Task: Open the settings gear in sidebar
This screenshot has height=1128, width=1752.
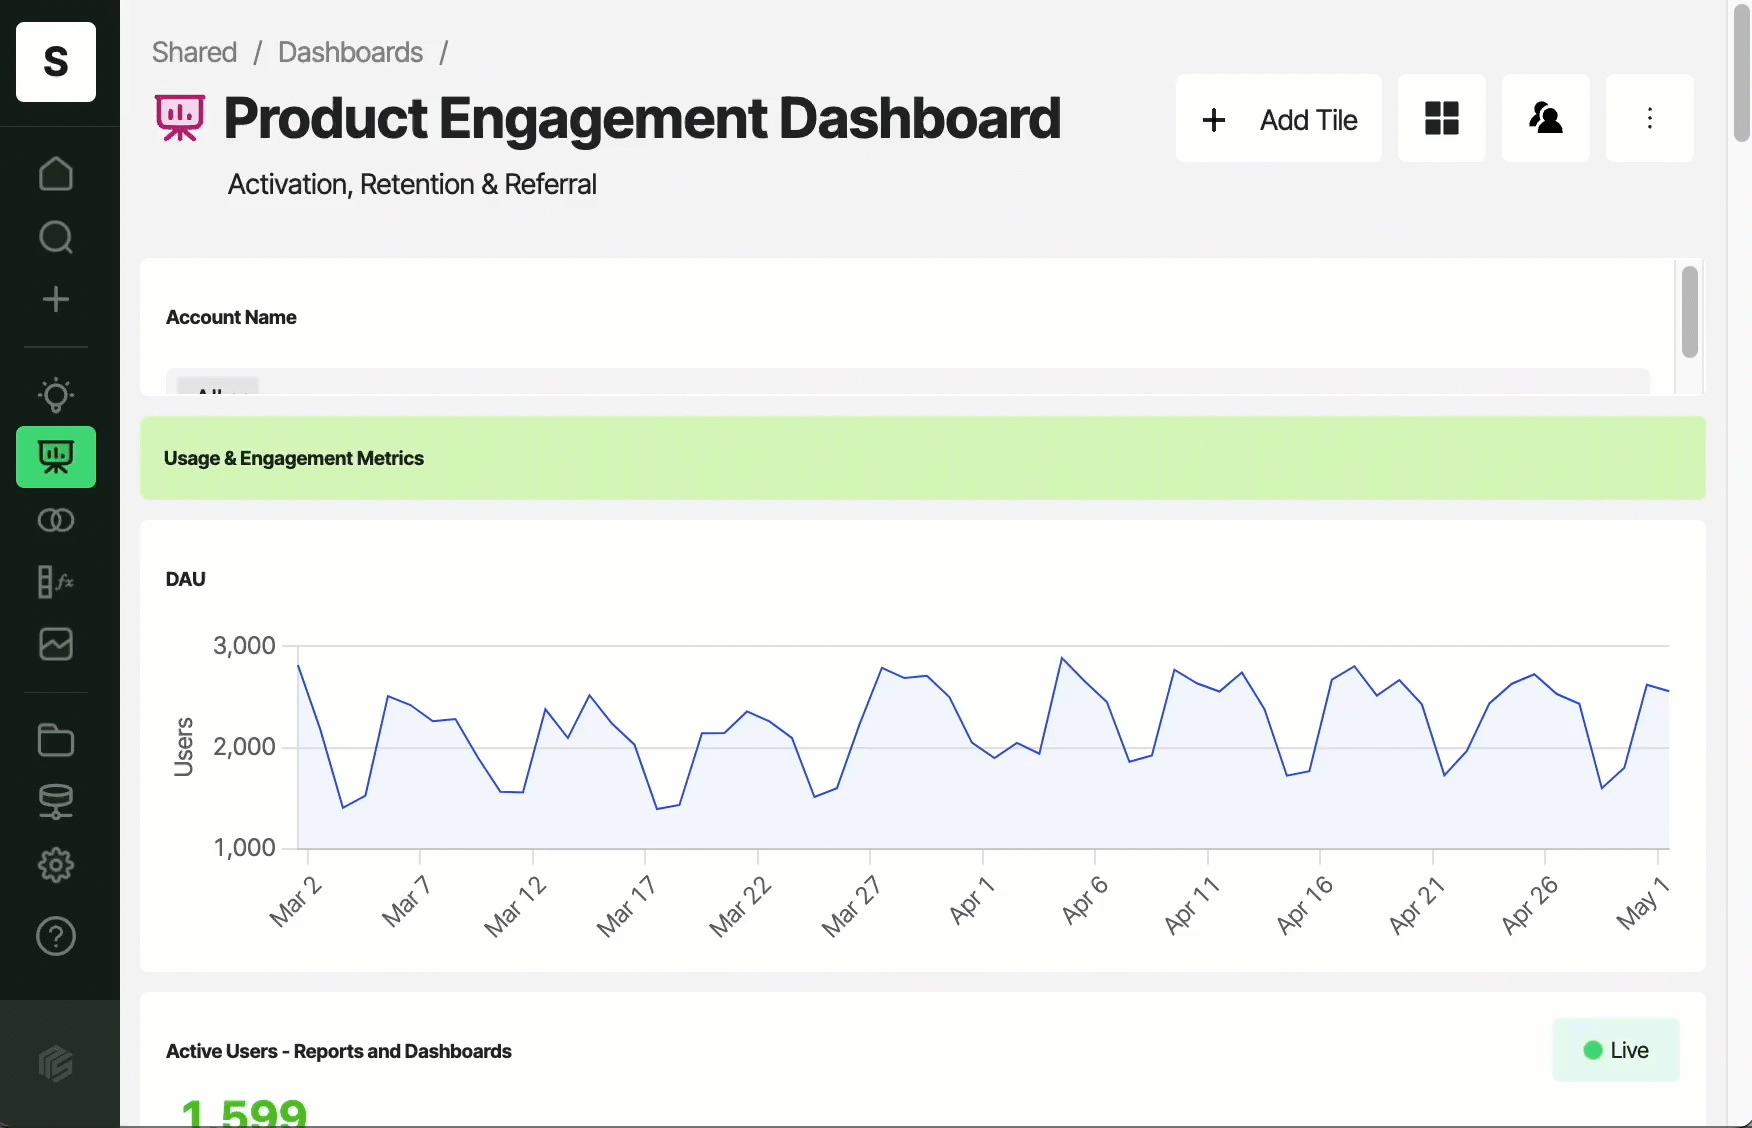Action: pyautogui.click(x=56, y=865)
